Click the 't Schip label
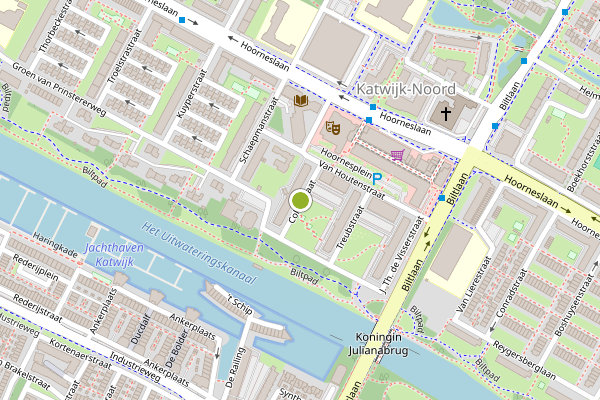600x400 pixels. 240,305
